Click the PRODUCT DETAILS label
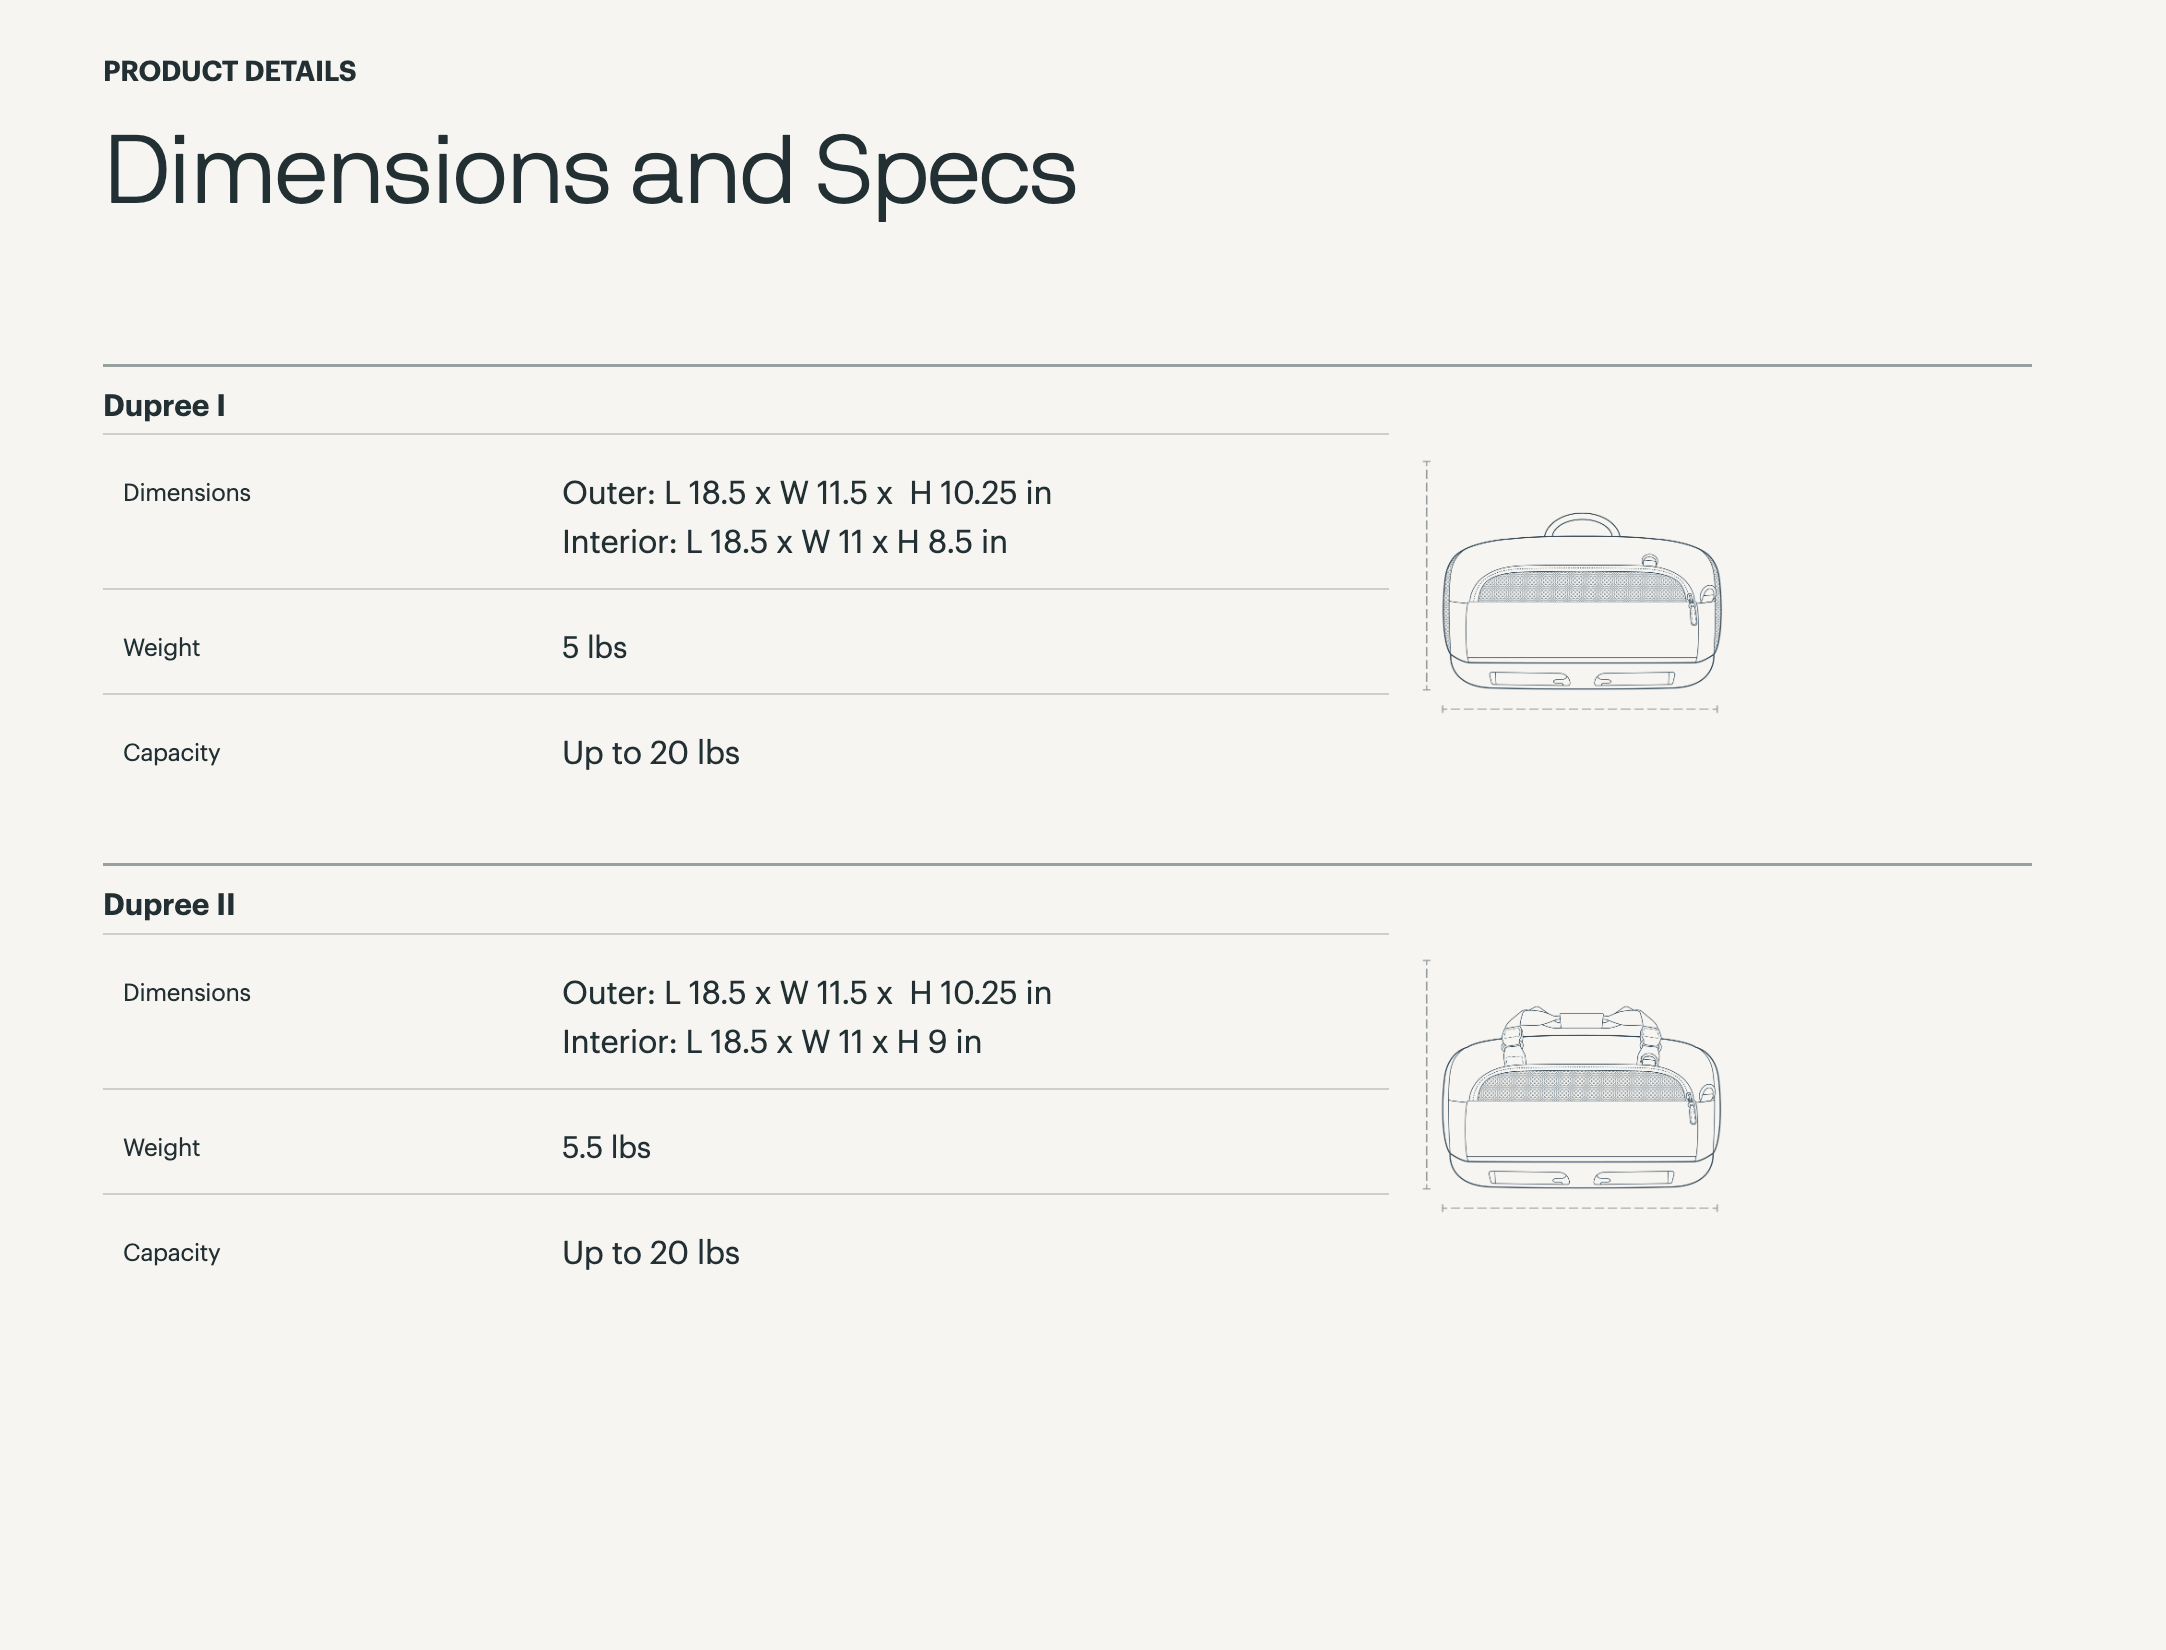 (x=229, y=72)
